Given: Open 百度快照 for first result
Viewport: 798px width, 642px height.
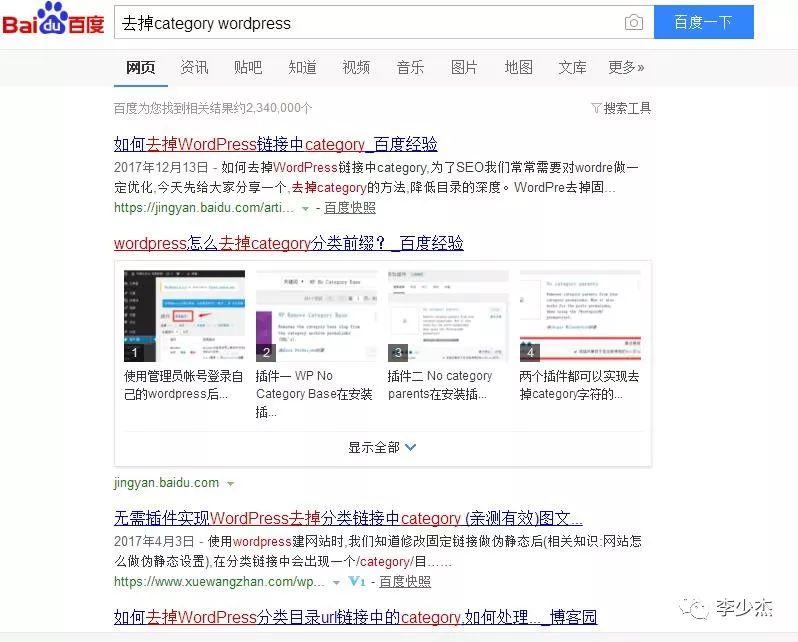Looking at the screenshot, I should pos(350,208).
